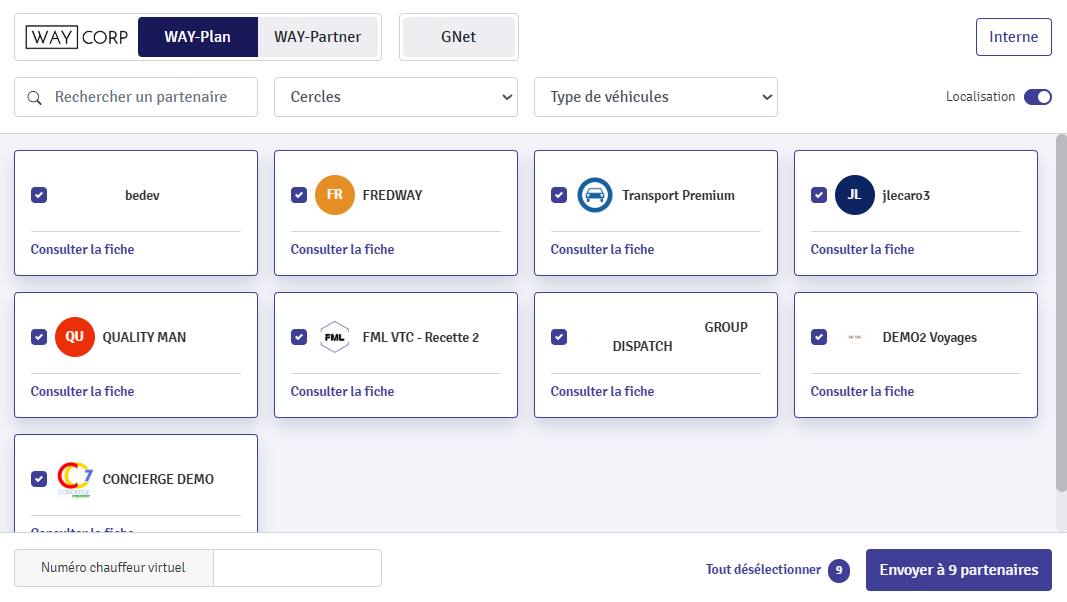Switch to the GNet tab

tap(459, 37)
